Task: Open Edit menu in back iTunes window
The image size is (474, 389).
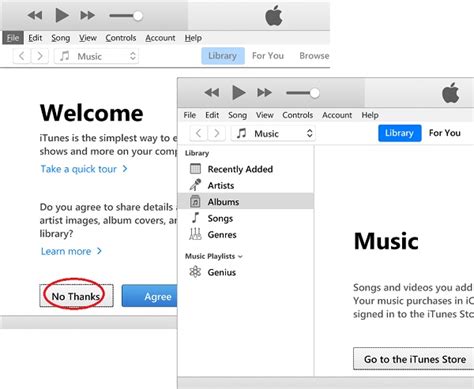Action: click(35, 38)
